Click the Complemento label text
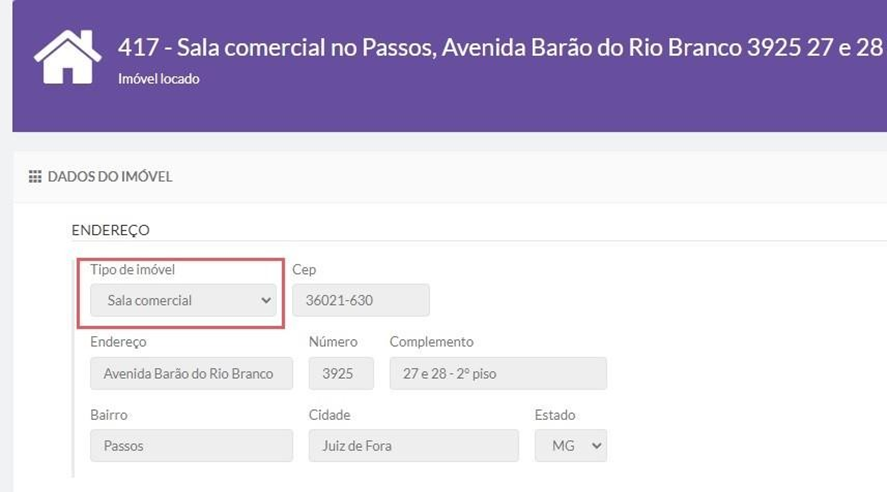This screenshot has height=492, width=887. click(431, 342)
